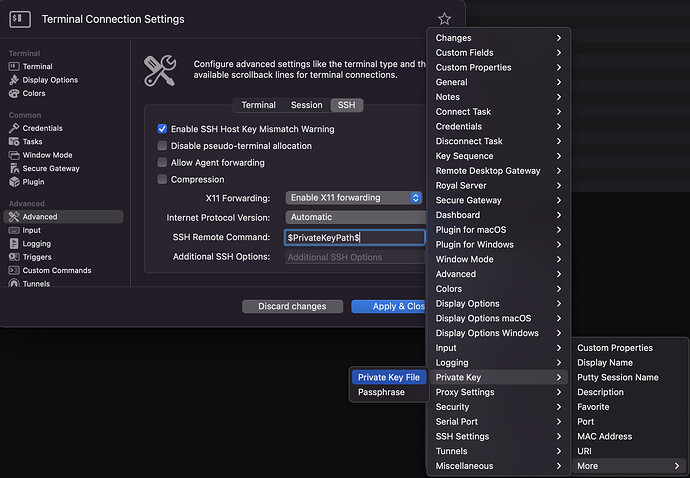
Task: Select the Tasks sidebar icon
Action: [14, 142]
